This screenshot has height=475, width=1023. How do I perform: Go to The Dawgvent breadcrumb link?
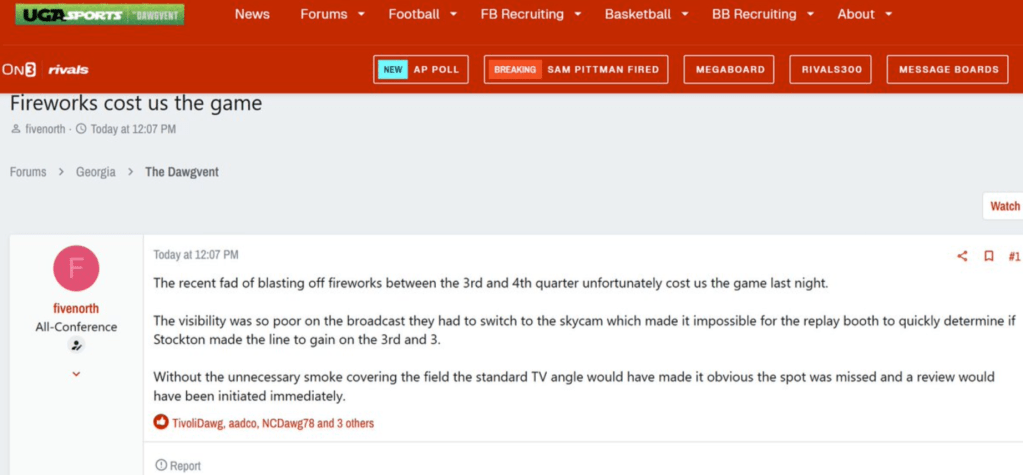tap(182, 172)
